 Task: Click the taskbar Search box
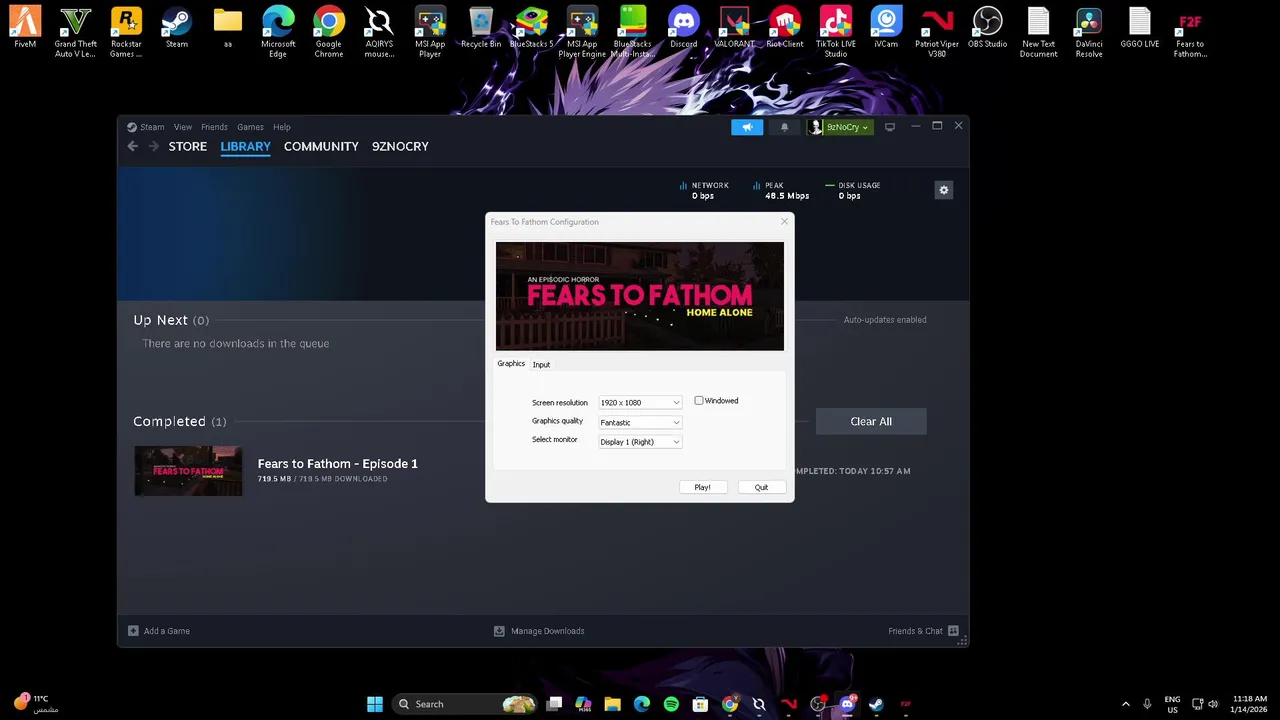pyautogui.click(x=466, y=704)
